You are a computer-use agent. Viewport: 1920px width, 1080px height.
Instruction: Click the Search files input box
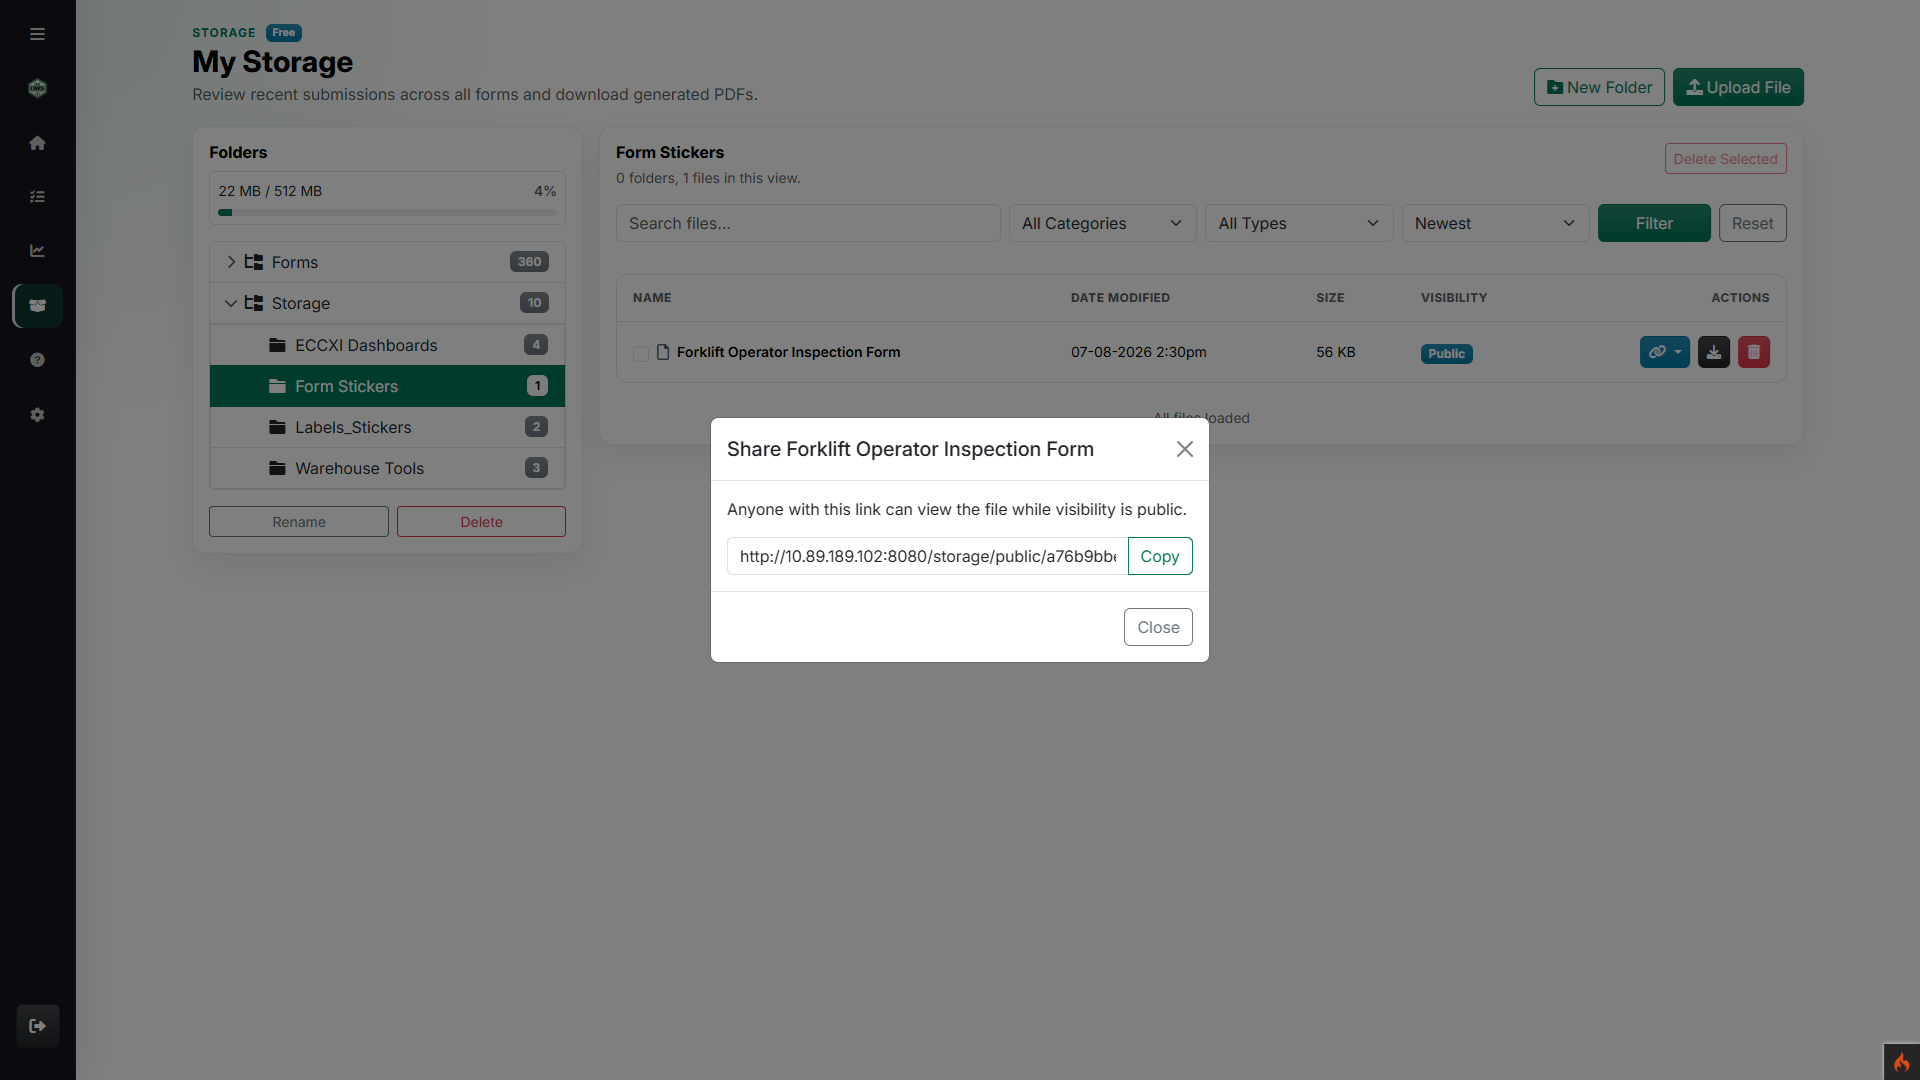coord(808,223)
